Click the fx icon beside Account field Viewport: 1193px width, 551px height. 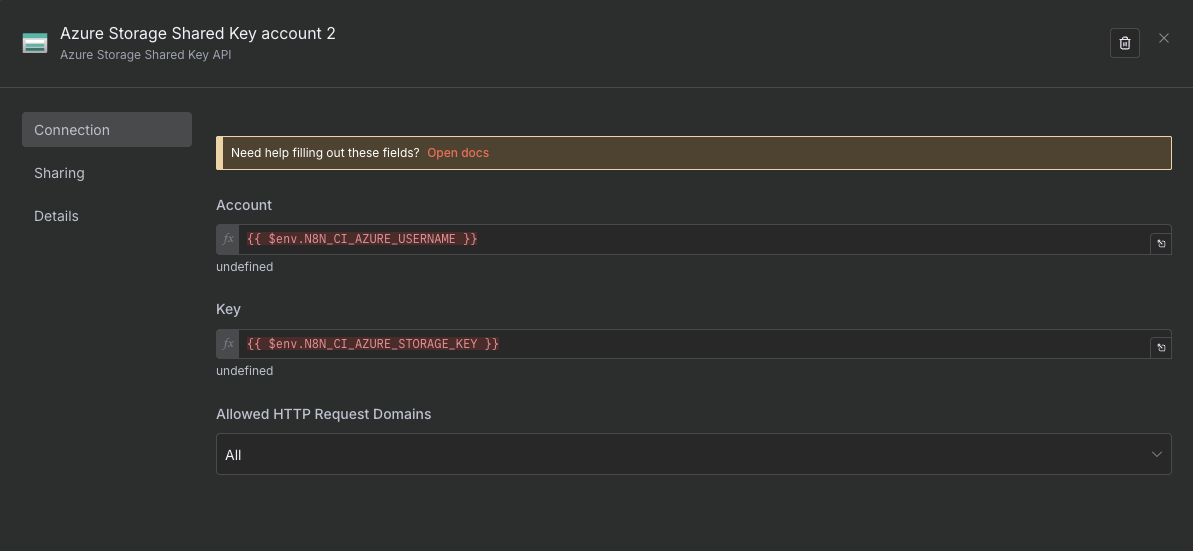[x=228, y=240]
